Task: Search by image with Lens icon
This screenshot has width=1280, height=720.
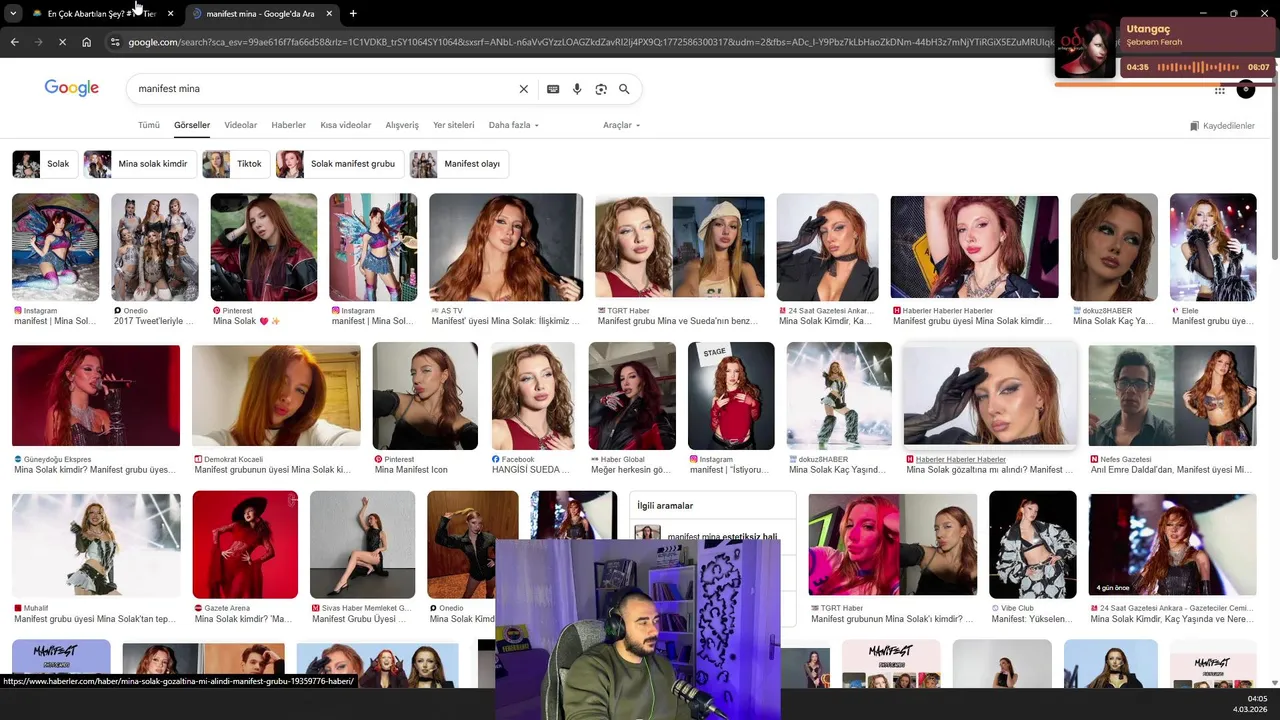Action: (x=601, y=89)
